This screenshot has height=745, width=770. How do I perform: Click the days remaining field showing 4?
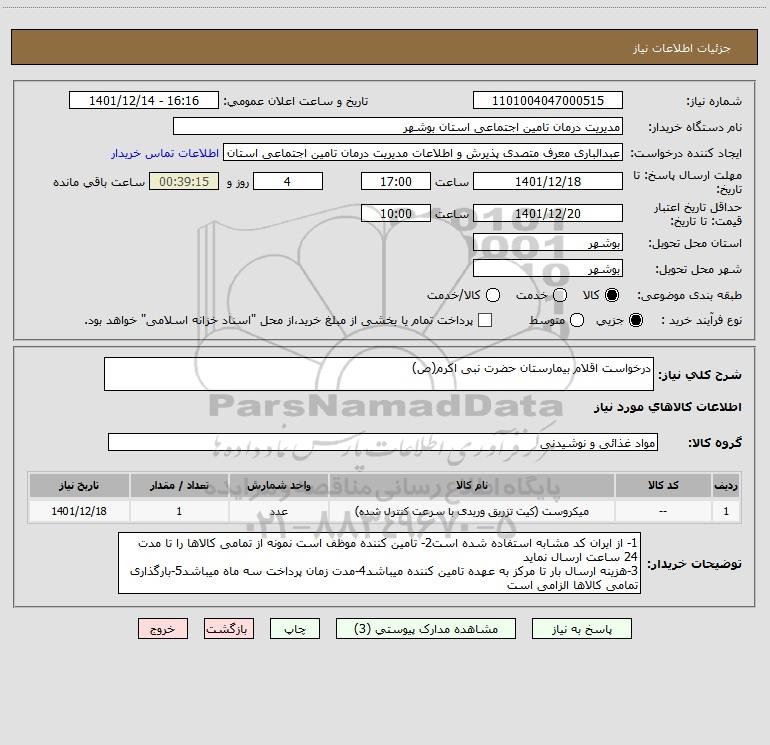click(x=288, y=181)
